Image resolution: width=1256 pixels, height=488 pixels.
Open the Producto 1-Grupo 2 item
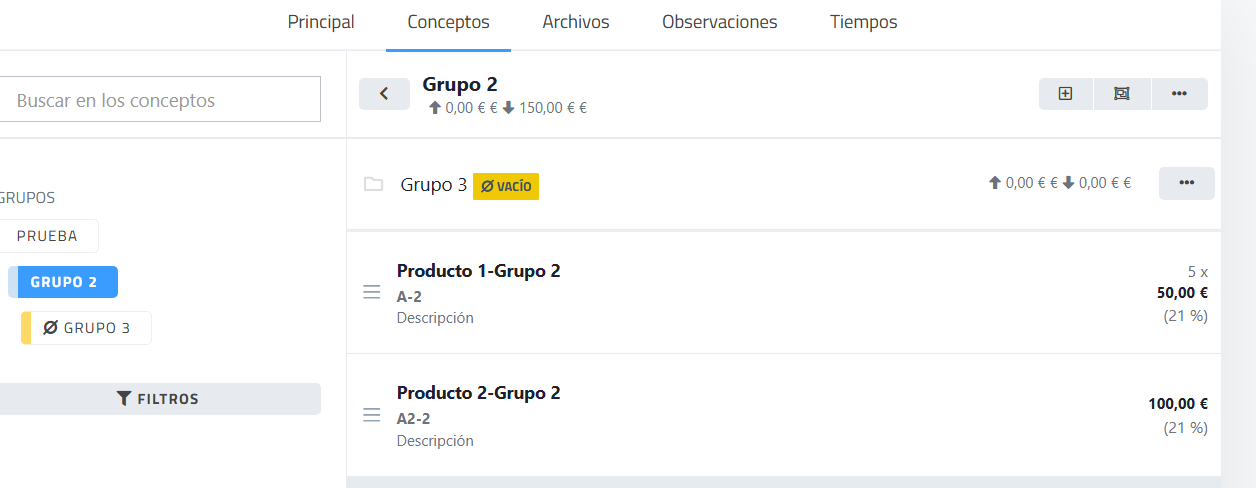(478, 271)
